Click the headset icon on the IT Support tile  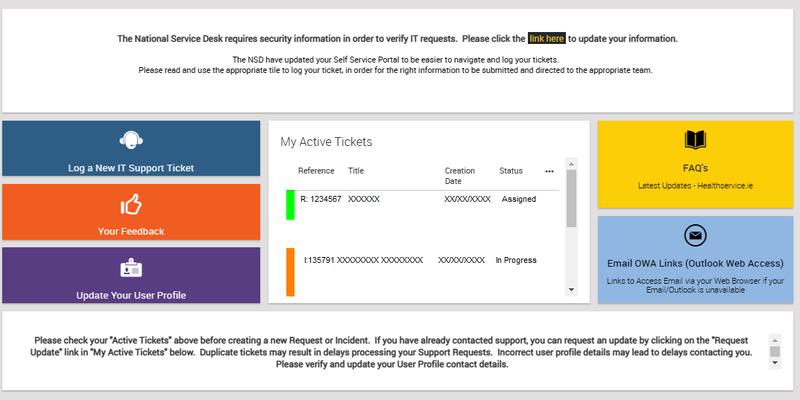click(x=131, y=140)
